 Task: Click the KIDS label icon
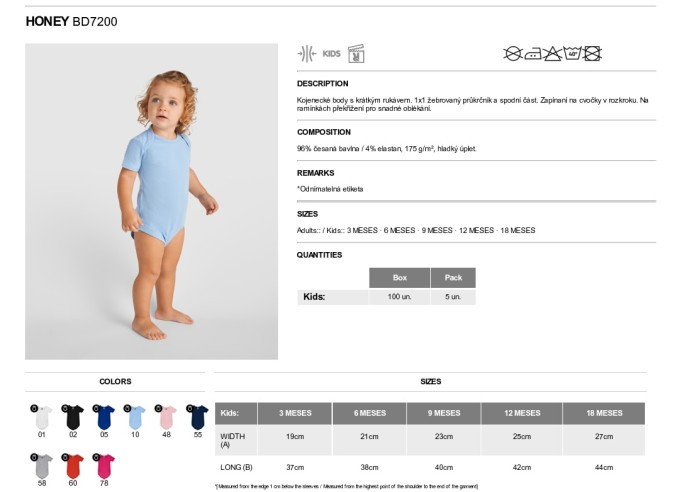[331, 54]
